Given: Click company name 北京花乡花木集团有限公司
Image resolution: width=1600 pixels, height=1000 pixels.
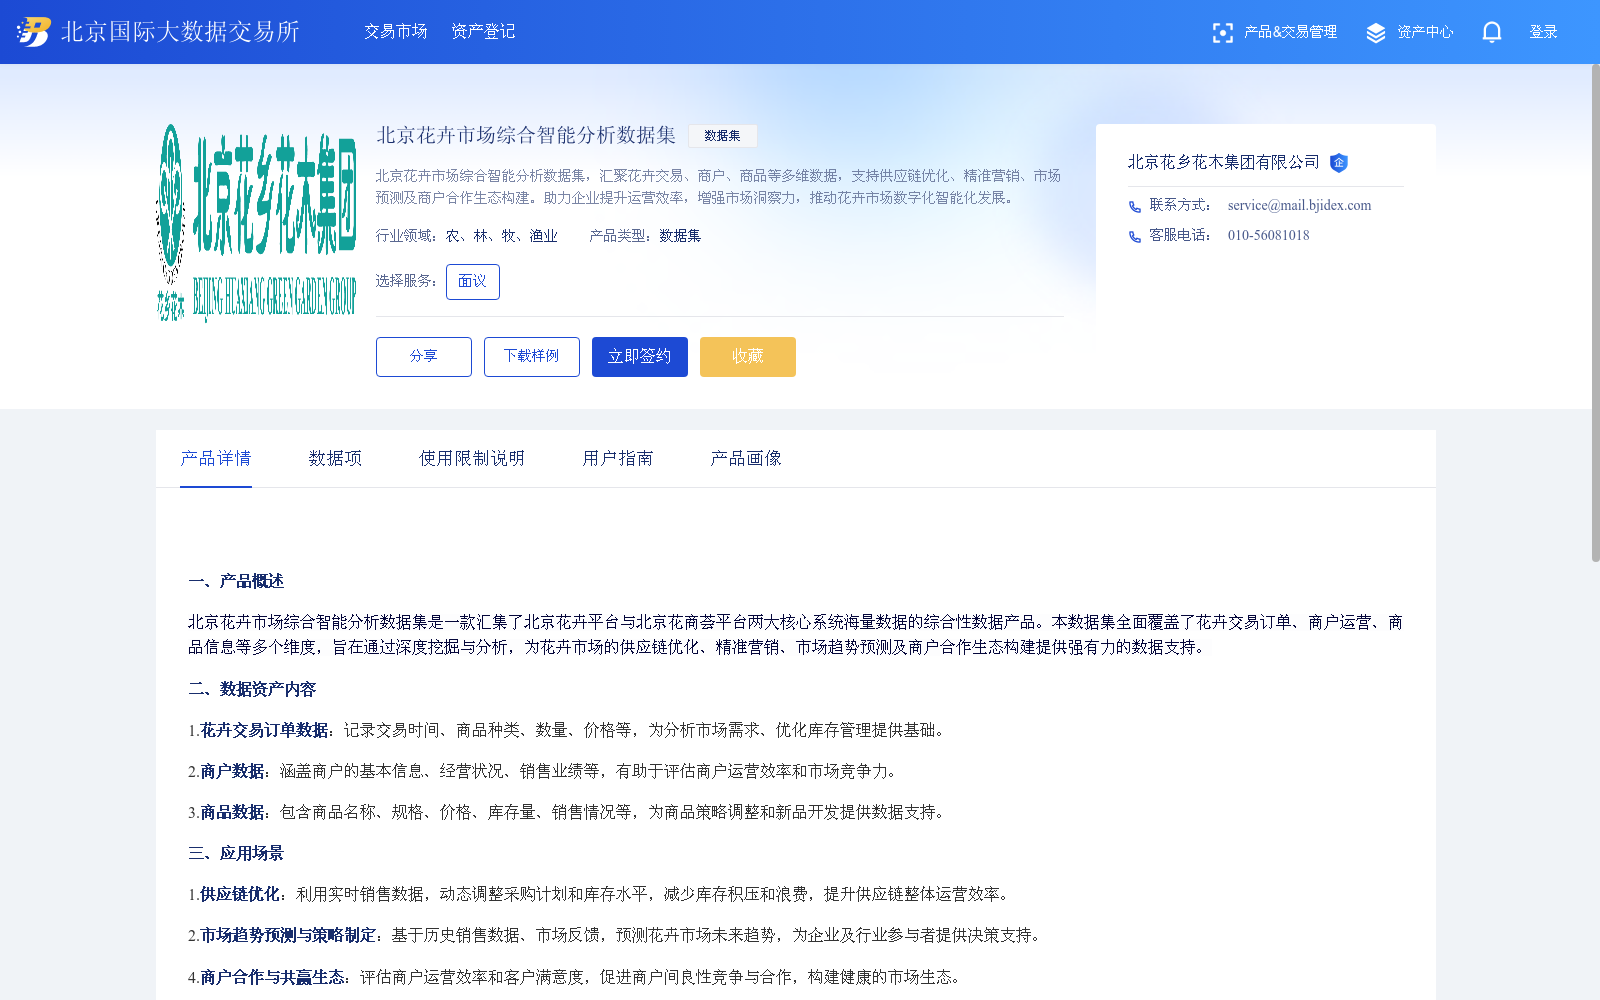Looking at the screenshot, I should [x=1224, y=162].
